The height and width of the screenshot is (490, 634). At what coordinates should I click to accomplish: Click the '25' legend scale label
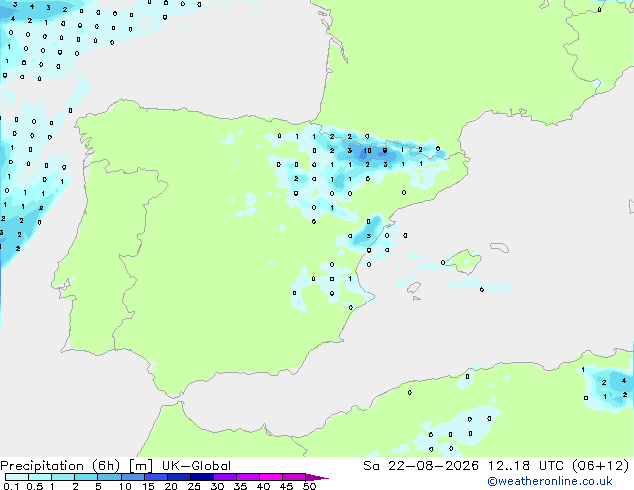194,486
